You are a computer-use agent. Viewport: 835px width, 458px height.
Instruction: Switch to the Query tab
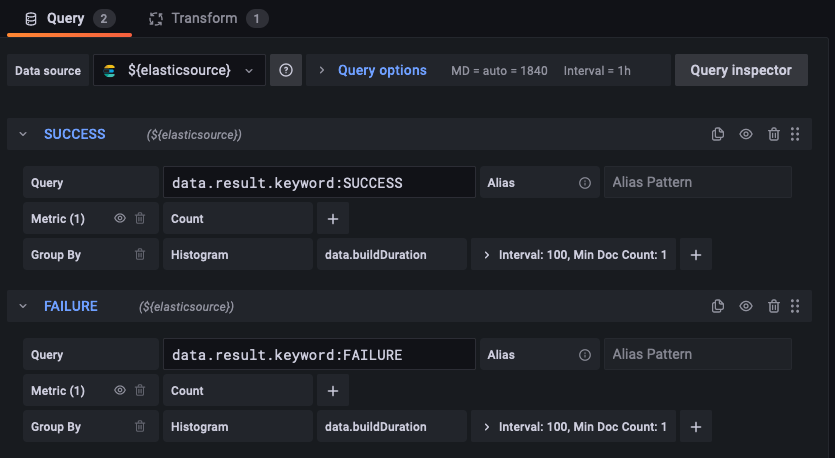click(x=69, y=19)
